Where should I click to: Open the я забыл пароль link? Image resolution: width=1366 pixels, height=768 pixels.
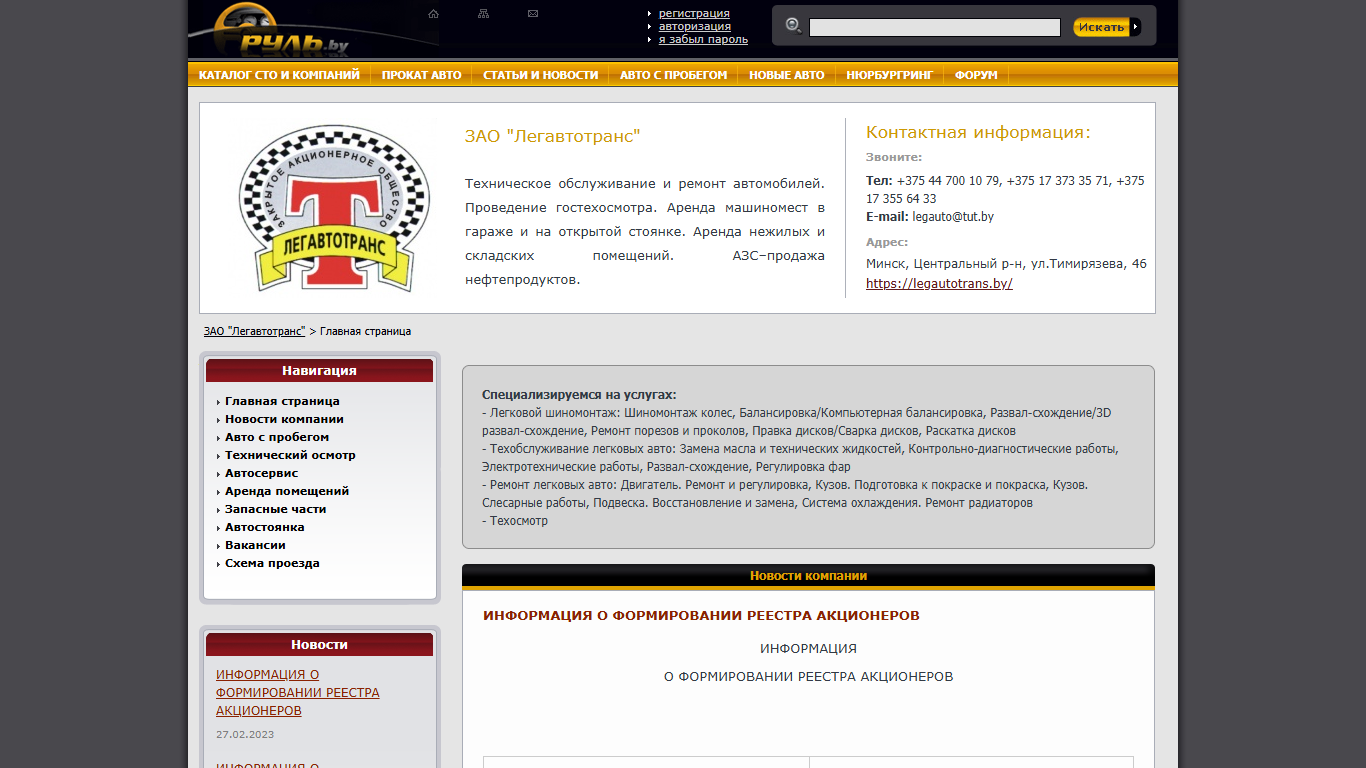(703, 39)
